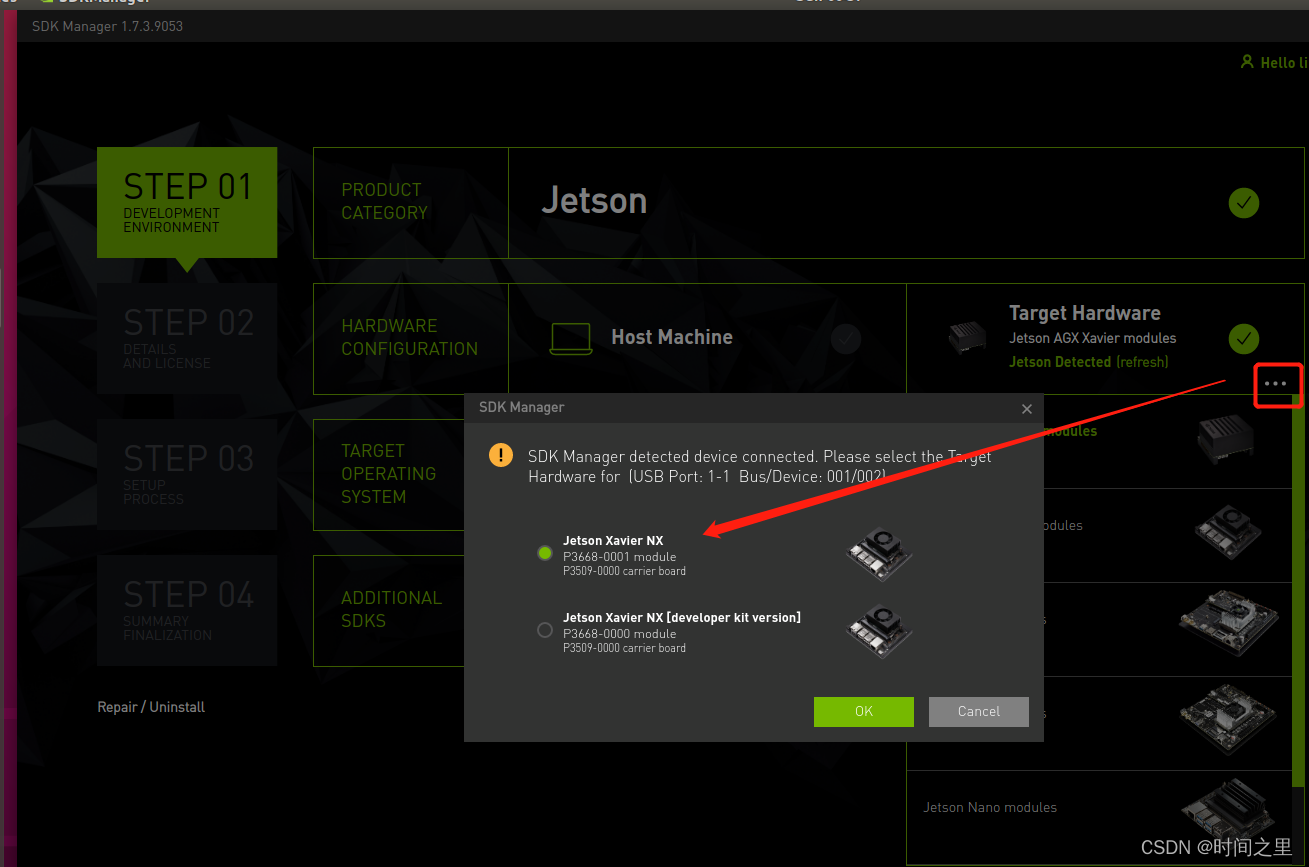Click the Jetson AGX Xavier modules subtitle
The width and height of the screenshot is (1309, 867).
[1092, 338]
